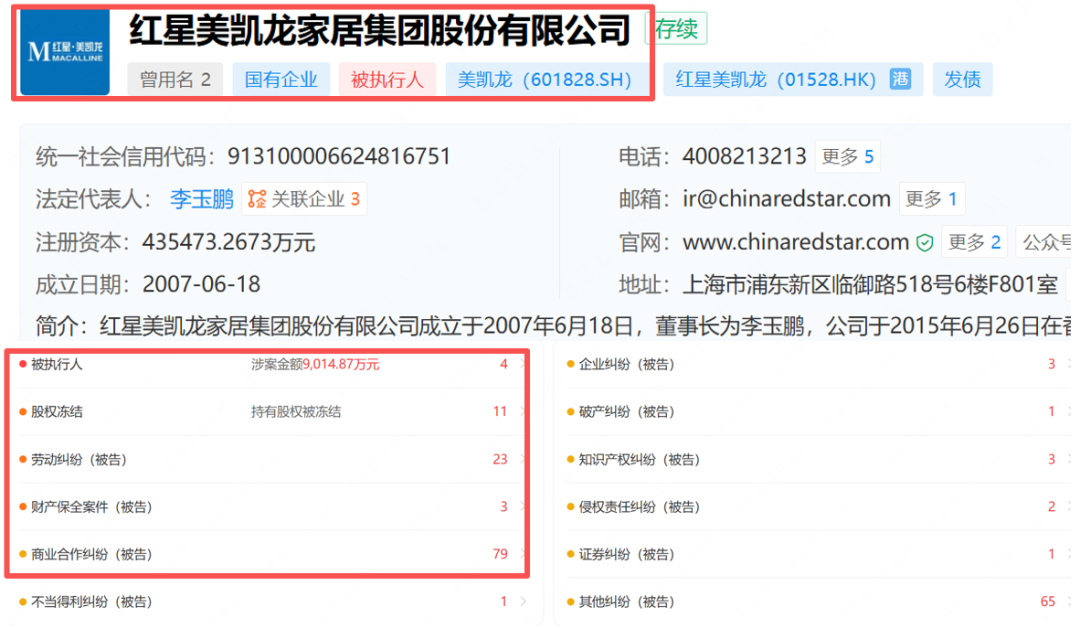Select the 国有企业 tag
Viewport: 1080px width, 628px height.
tap(281, 79)
